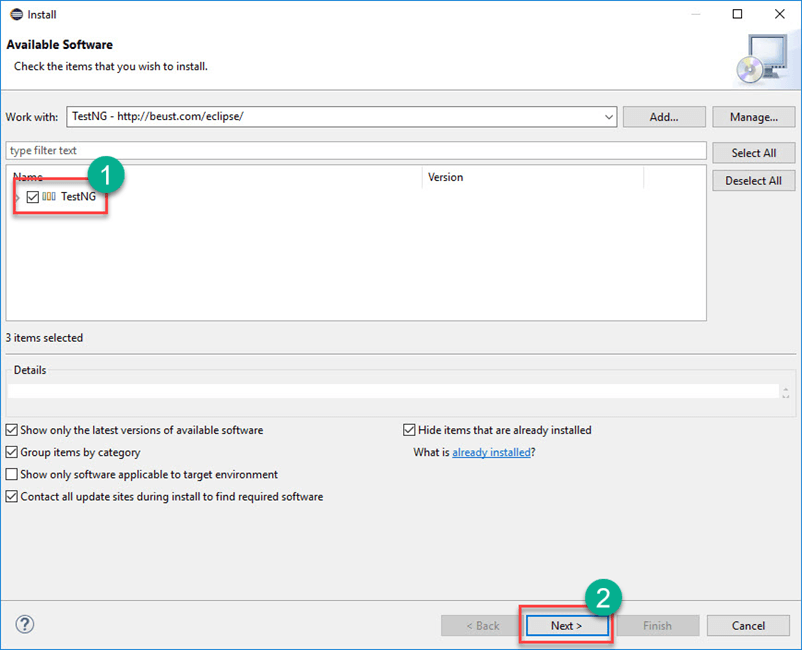Expand the TestNG tree node
This screenshot has height=650, width=802.
(17, 198)
